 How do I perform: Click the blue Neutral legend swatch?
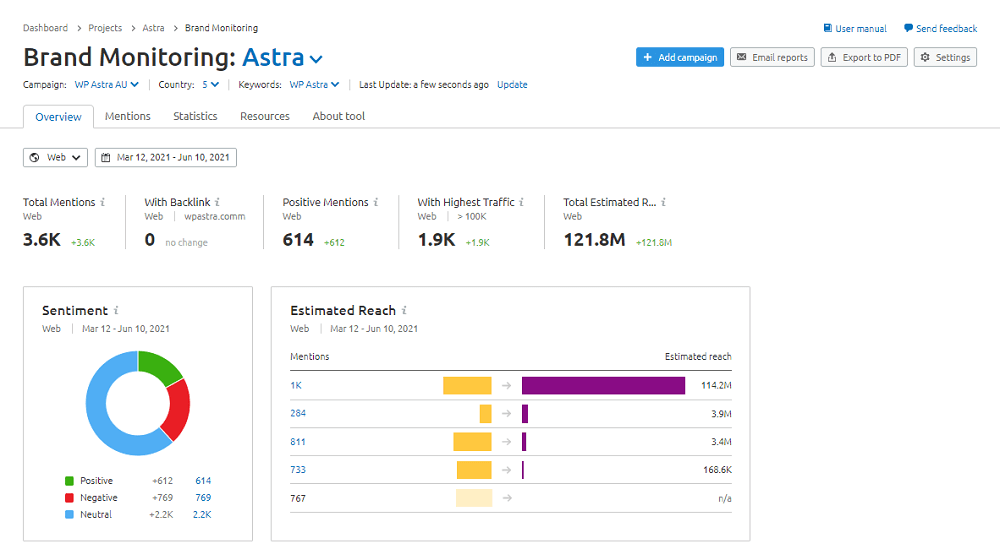click(x=70, y=515)
